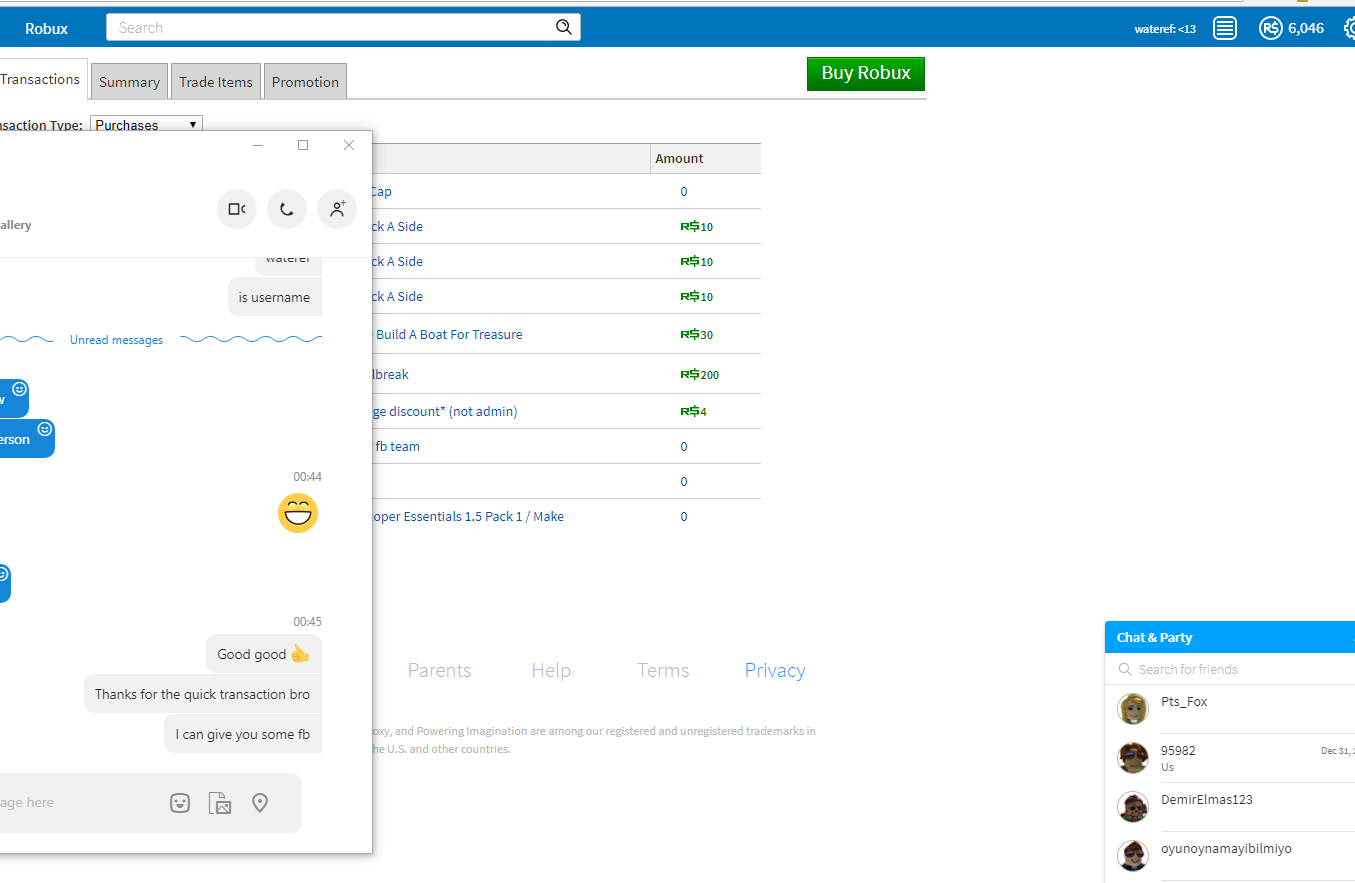The image size is (1355, 883).
Task: Open Build A Boat For Treasure link
Action: (x=449, y=334)
